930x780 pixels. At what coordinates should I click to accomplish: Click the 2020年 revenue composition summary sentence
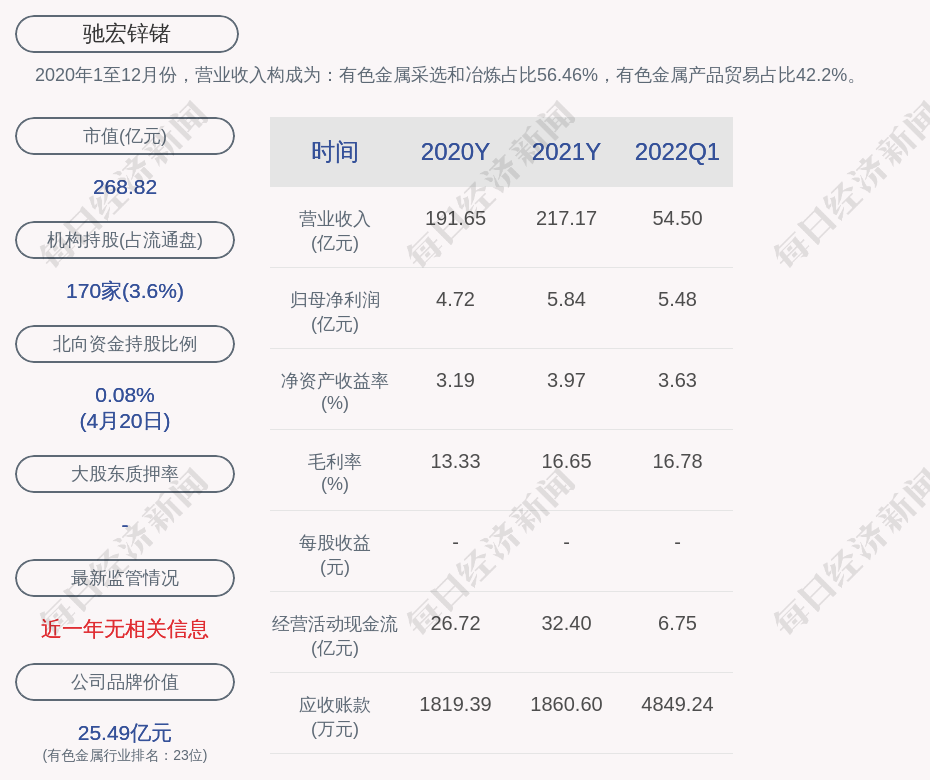447,75
